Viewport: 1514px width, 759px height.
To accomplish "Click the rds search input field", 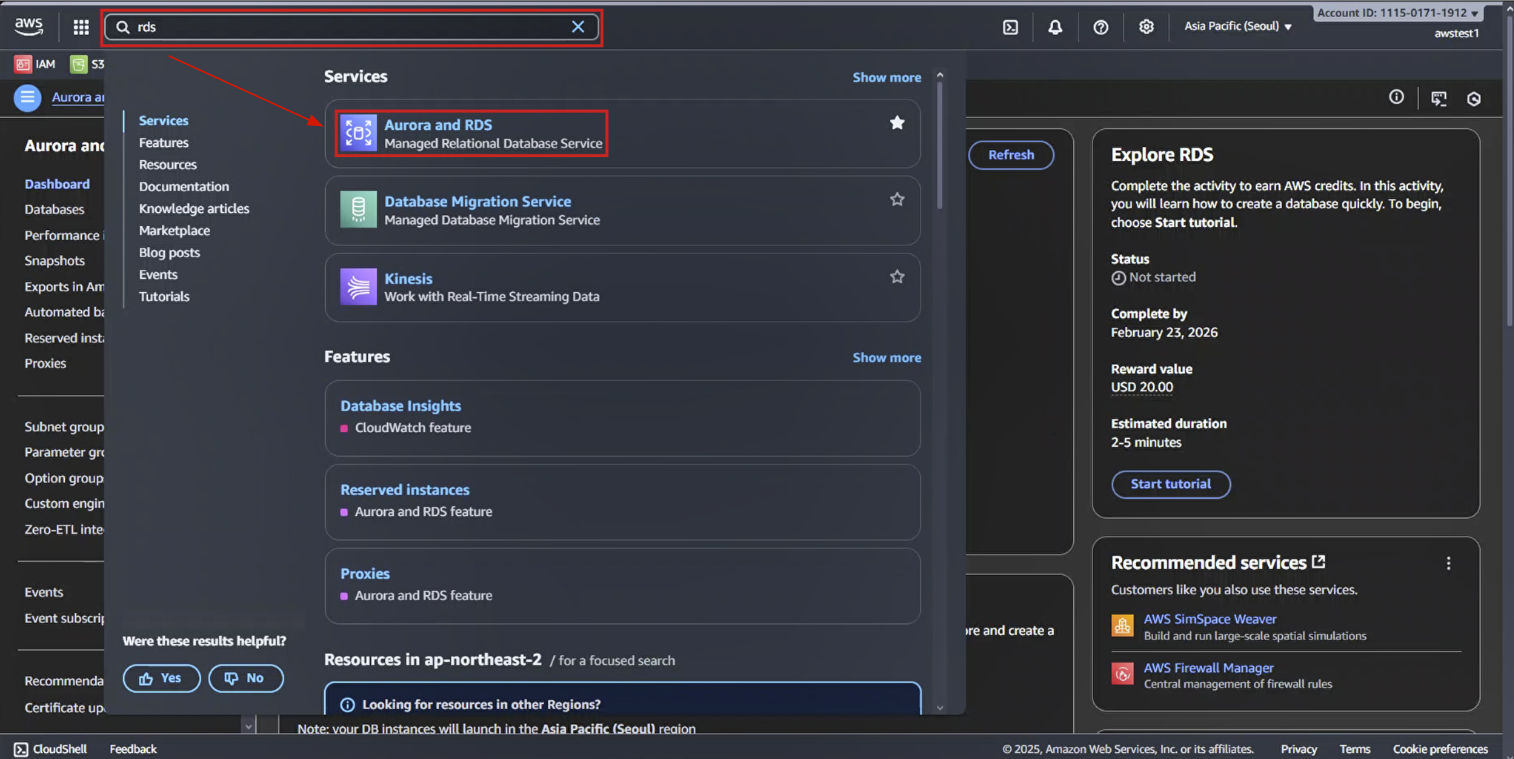I will coord(351,27).
